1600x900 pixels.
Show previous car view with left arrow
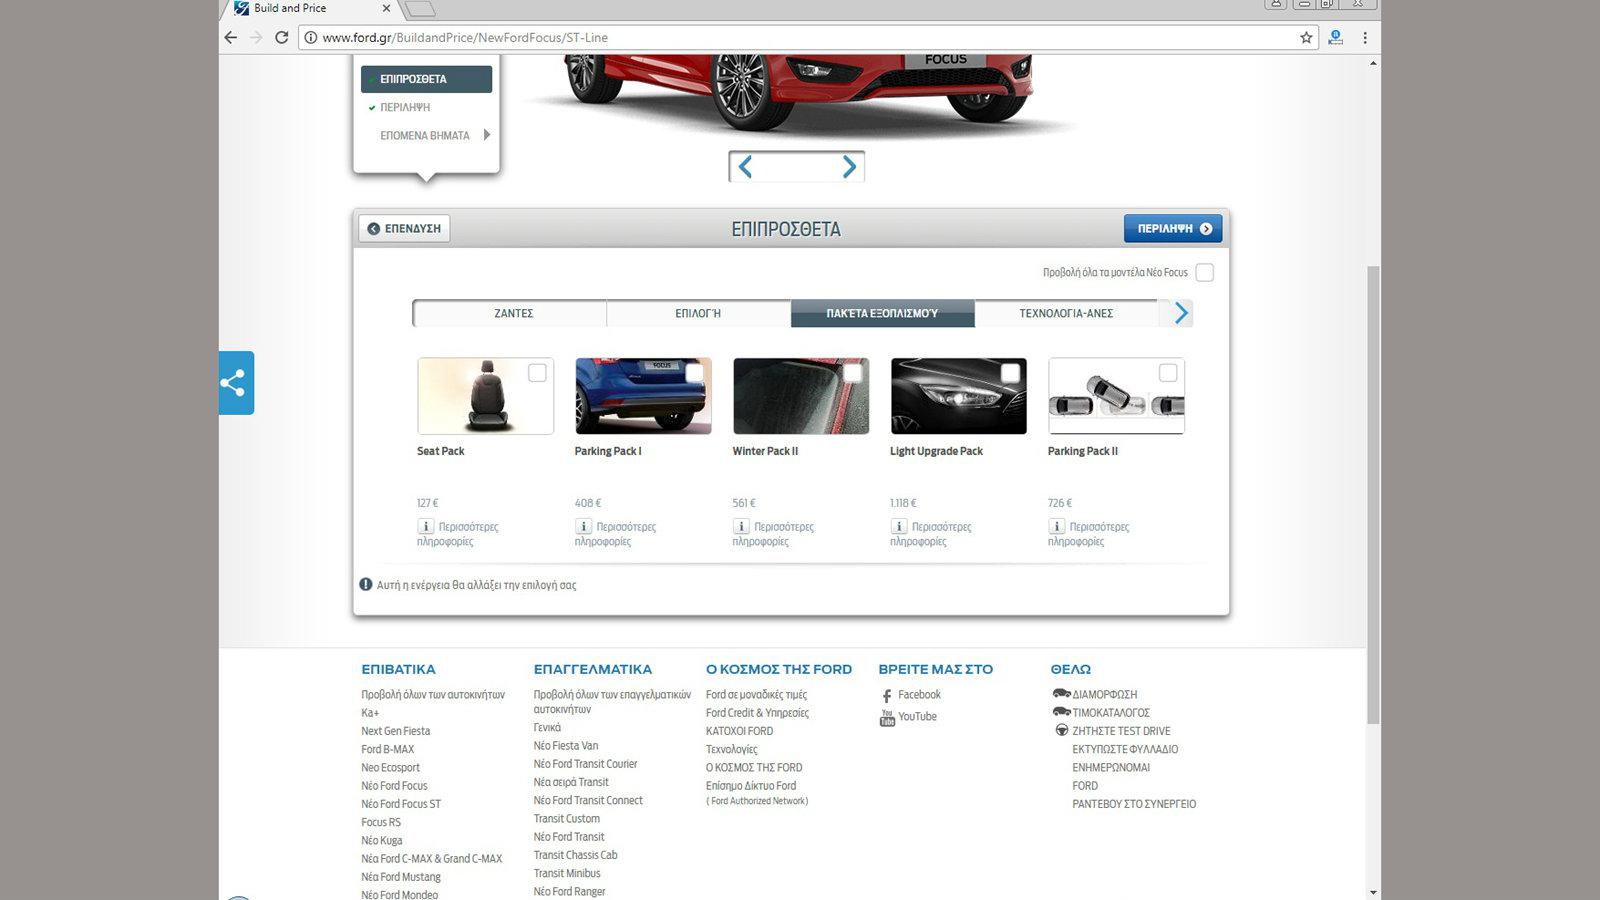[x=745, y=167]
